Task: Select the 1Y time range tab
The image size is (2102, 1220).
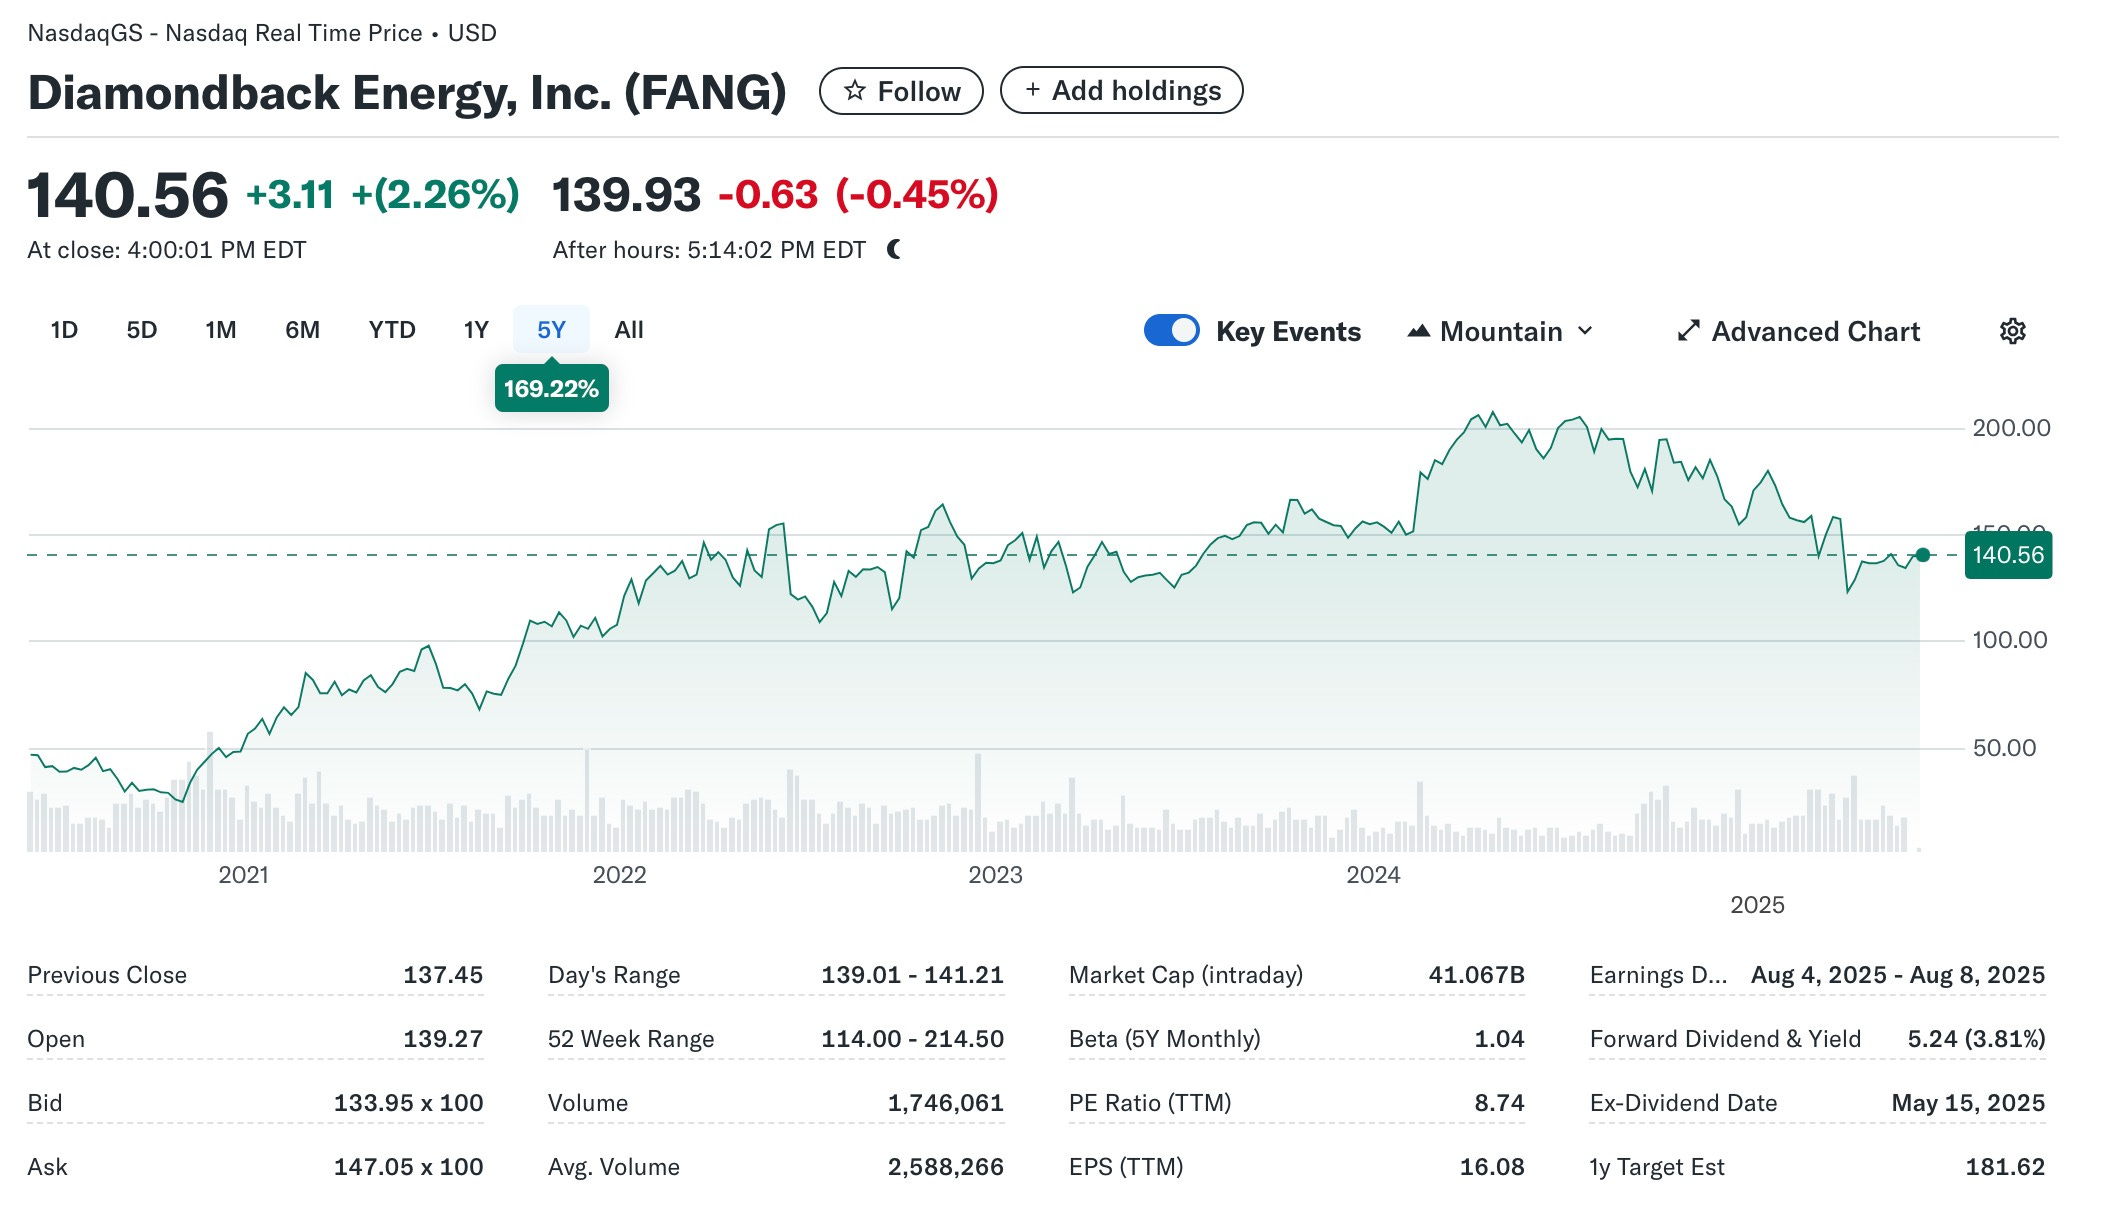Action: (x=476, y=330)
